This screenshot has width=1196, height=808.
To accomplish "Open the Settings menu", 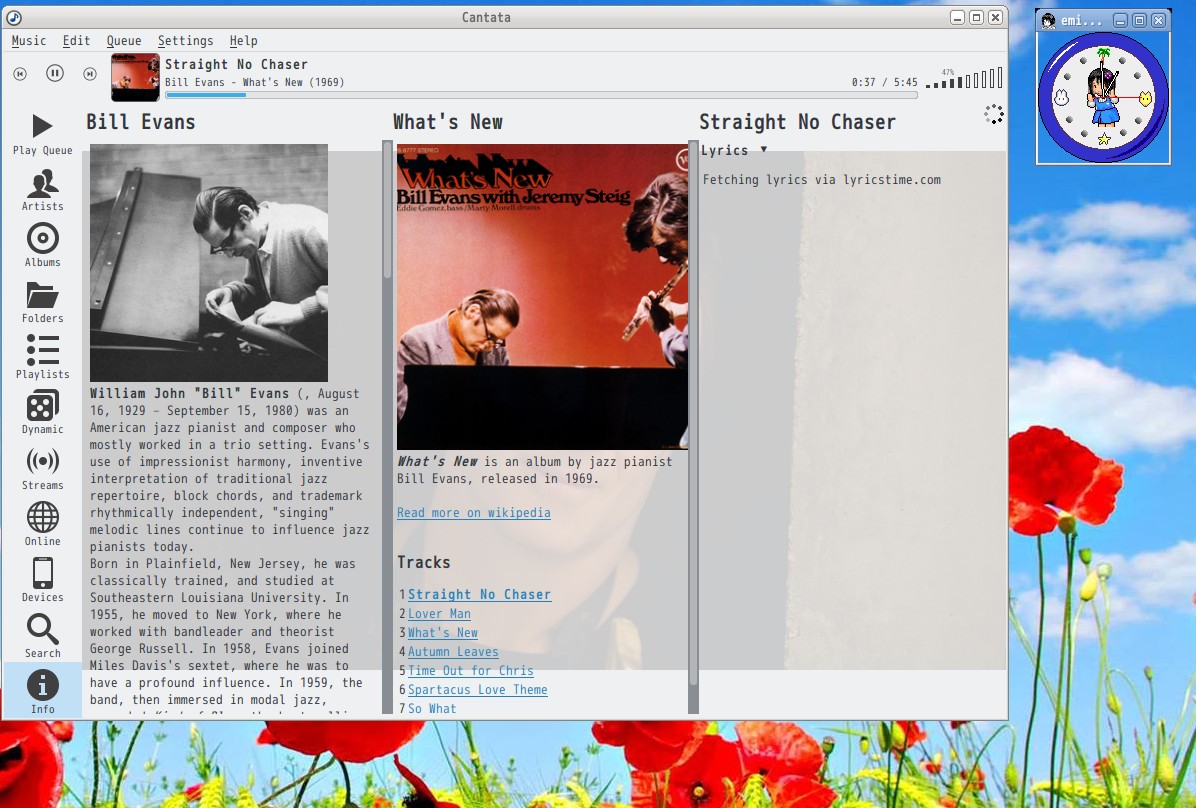I will tap(186, 41).
